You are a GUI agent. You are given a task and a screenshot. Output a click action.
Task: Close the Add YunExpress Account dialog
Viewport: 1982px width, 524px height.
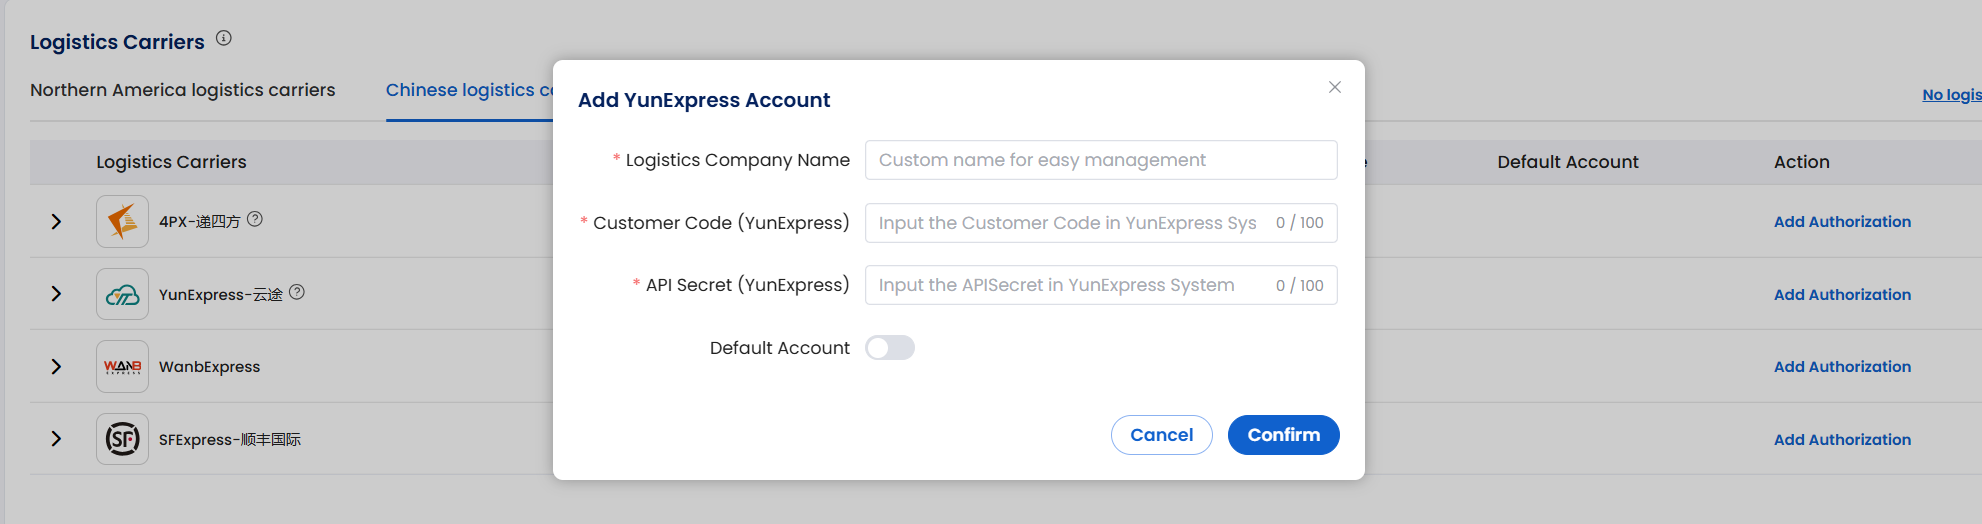(x=1334, y=87)
